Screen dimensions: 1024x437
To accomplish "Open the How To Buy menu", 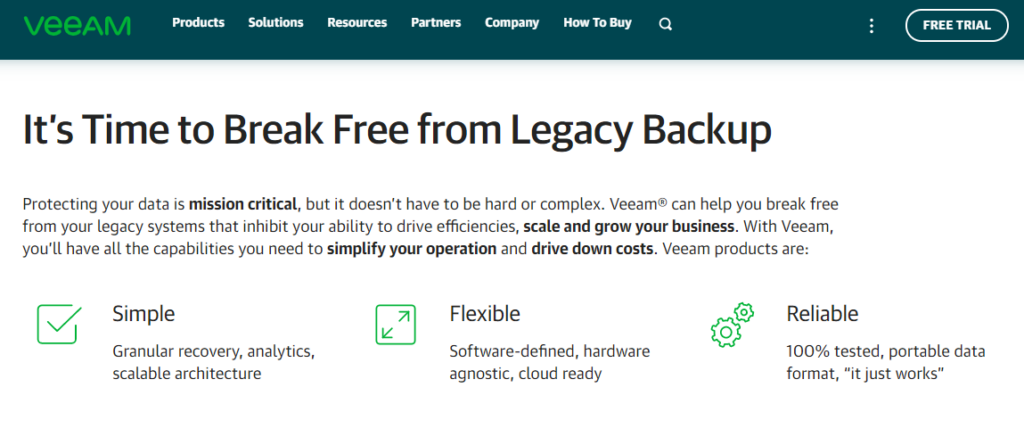I will point(598,23).
